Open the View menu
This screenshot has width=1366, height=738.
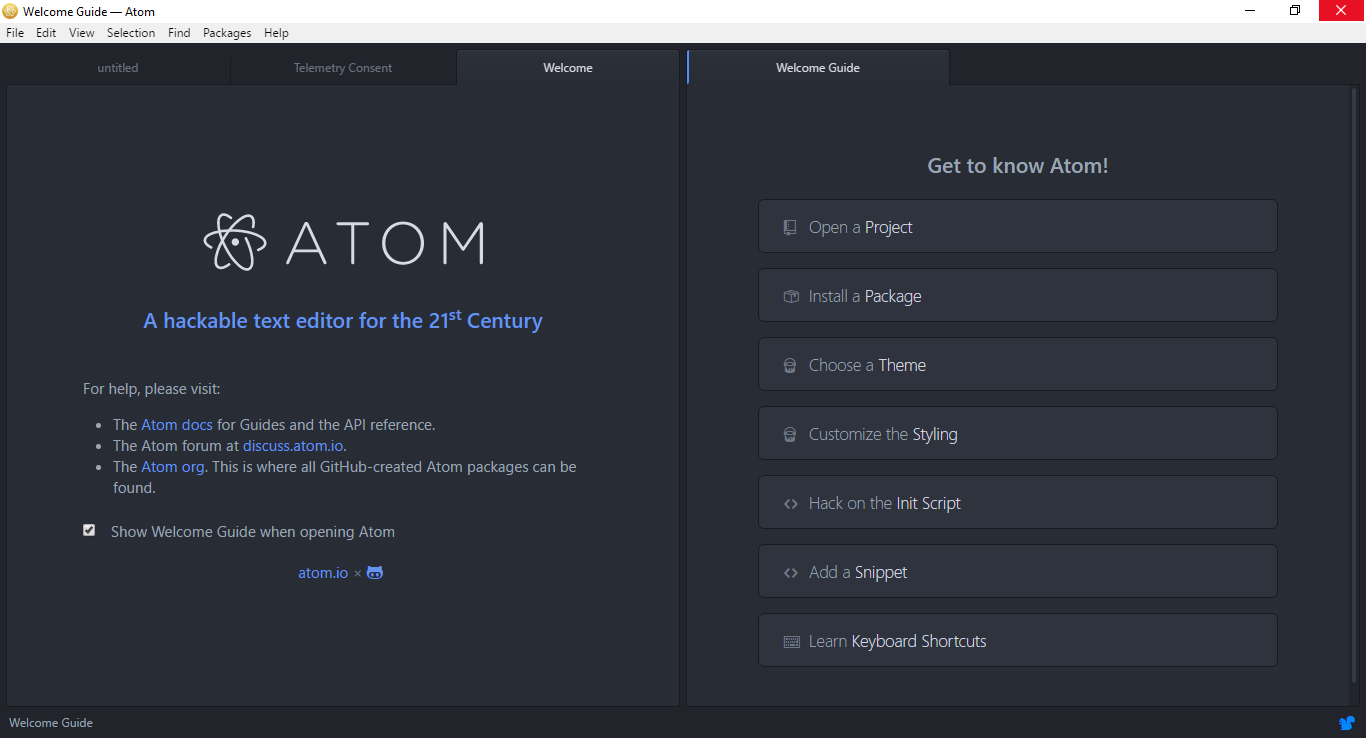tap(82, 33)
